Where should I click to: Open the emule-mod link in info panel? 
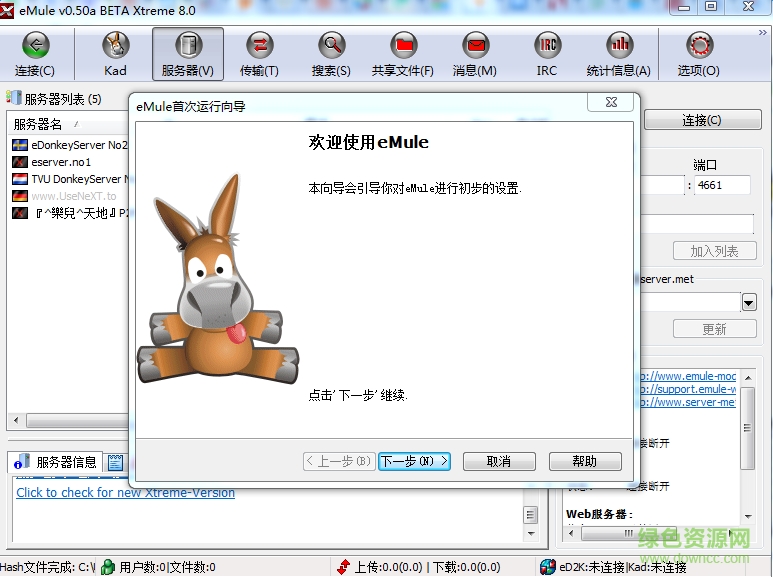pos(688,376)
